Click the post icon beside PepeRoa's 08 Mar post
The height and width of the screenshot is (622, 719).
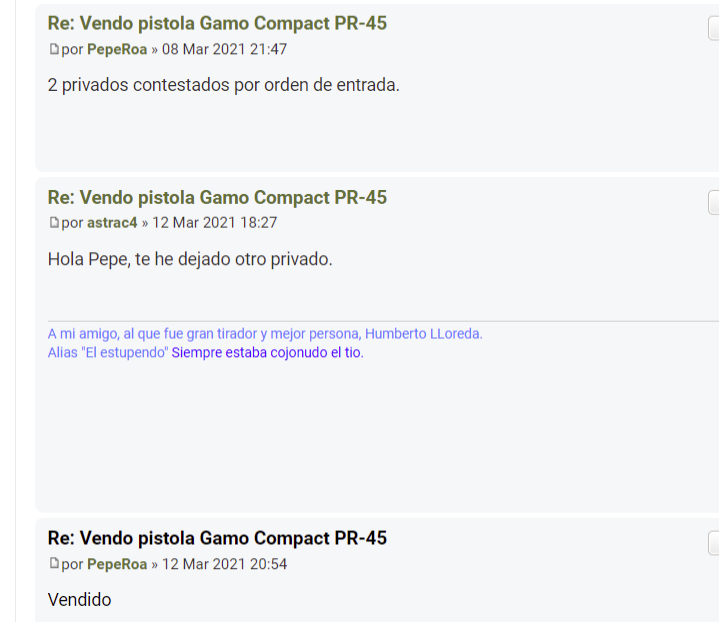[54, 49]
